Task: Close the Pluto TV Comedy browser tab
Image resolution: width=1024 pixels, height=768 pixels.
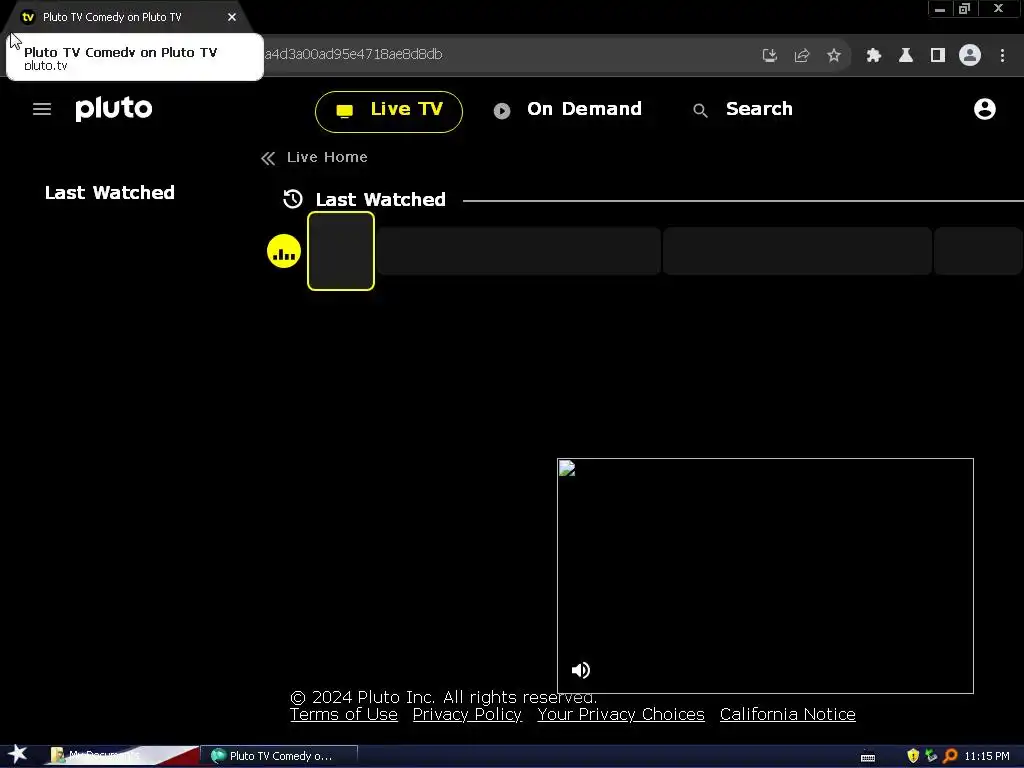Action: pos(232,17)
